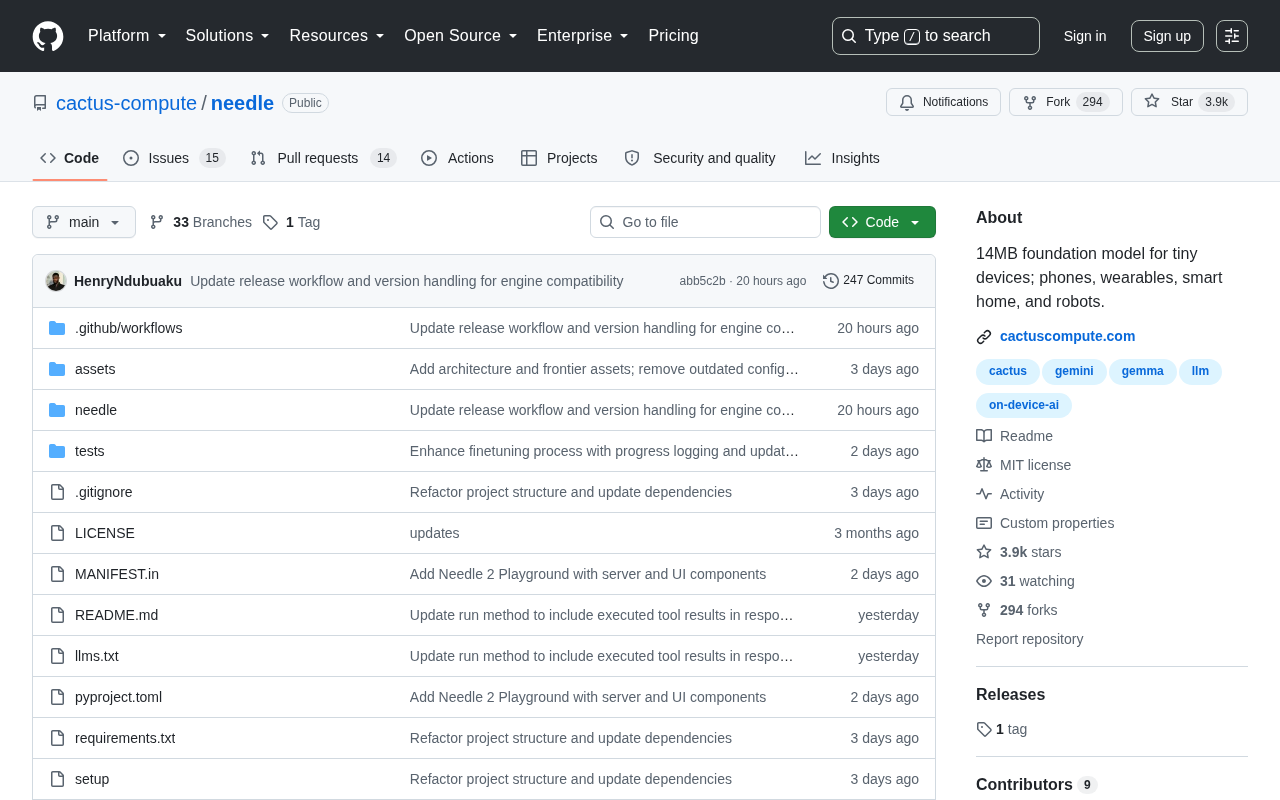The width and height of the screenshot is (1280, 800).
Task: Click the branches icon beside 33 Branches
Action: point(157,222)
